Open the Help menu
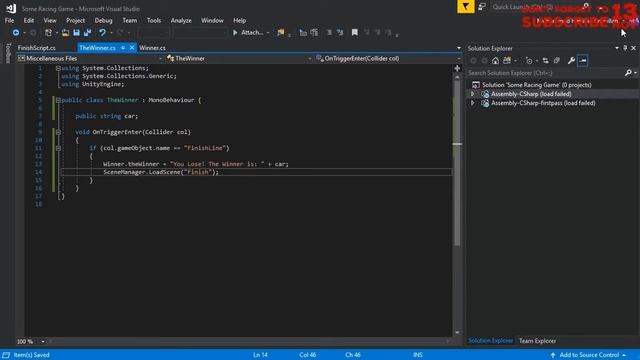Viewport: 640px width, 360px height. pyautogui.click(x=240, y=20)
